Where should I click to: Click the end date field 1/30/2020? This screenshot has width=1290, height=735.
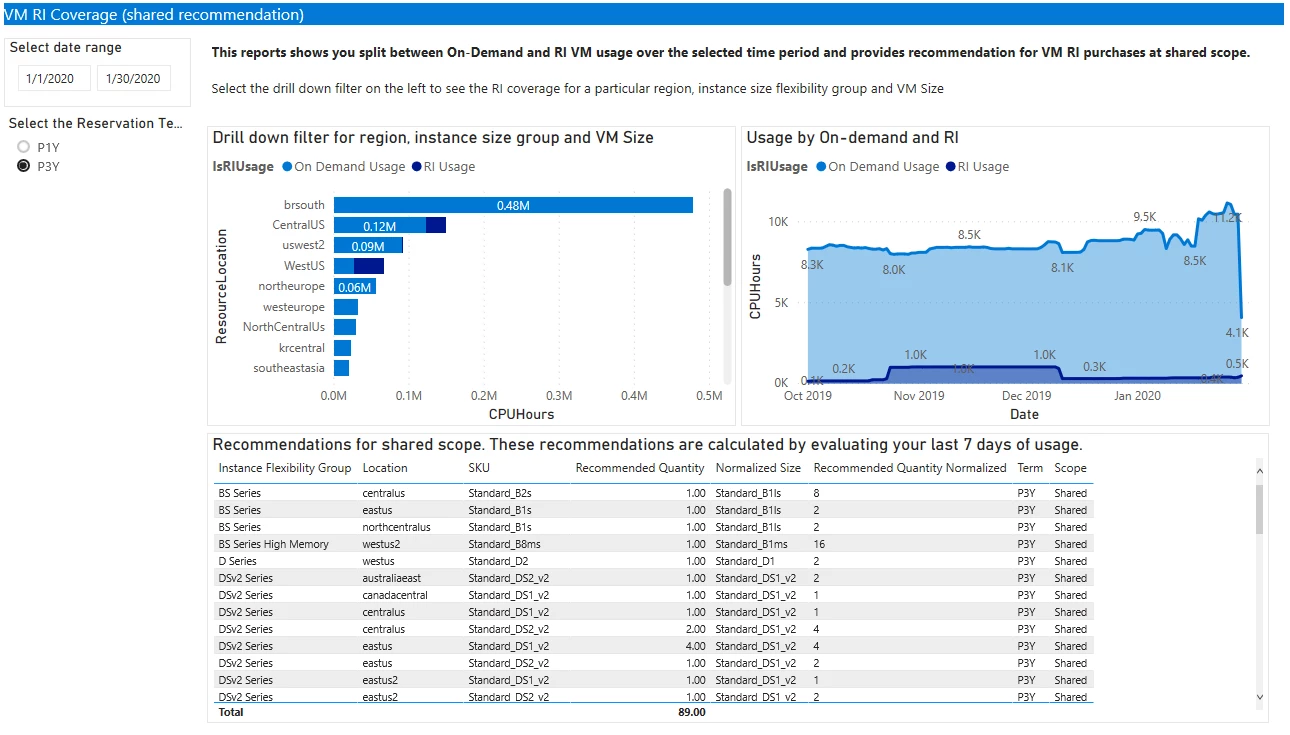[x=134, y=79]
